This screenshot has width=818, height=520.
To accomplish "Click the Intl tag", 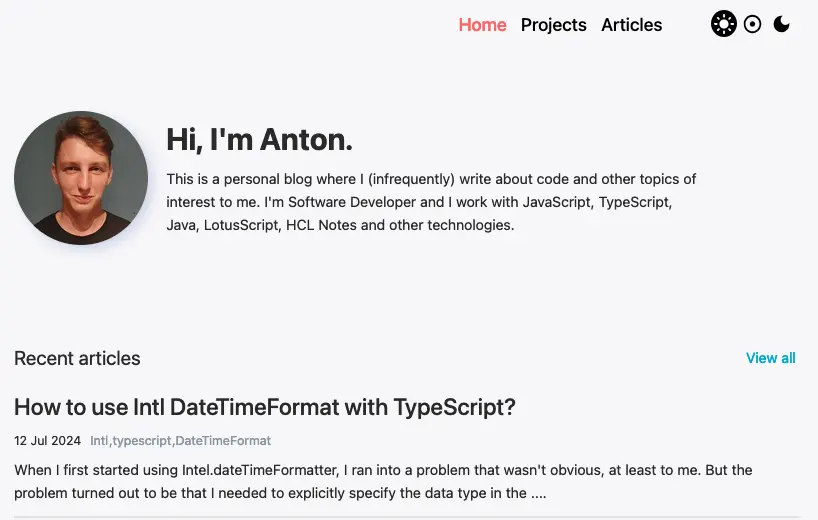I will (x=99, y=441).
